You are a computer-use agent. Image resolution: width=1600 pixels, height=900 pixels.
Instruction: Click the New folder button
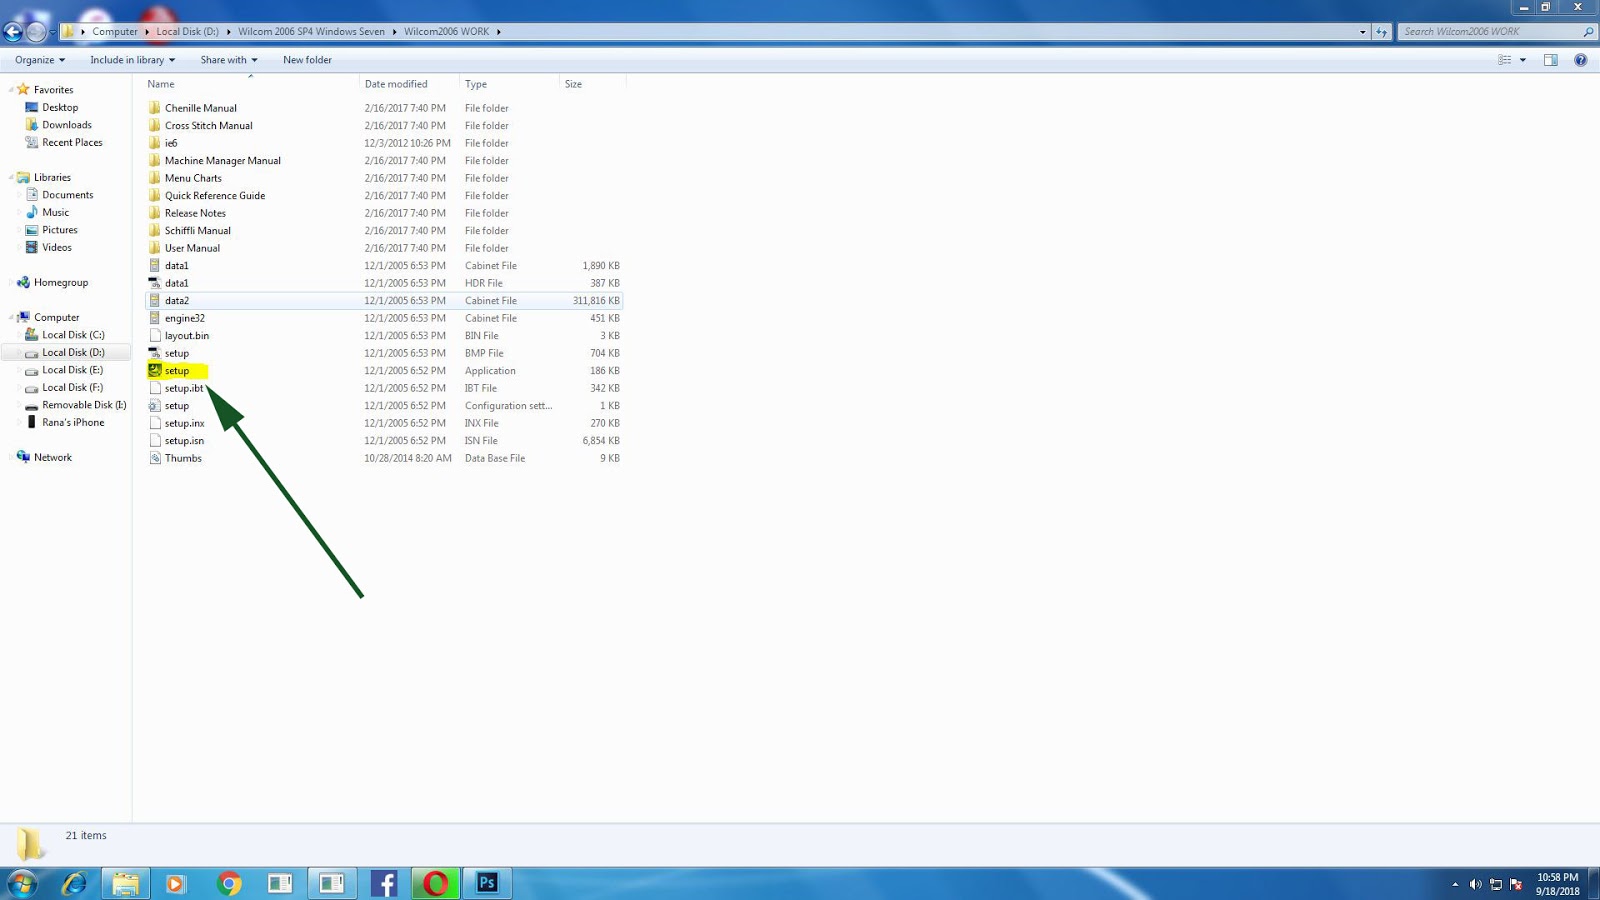307,60
